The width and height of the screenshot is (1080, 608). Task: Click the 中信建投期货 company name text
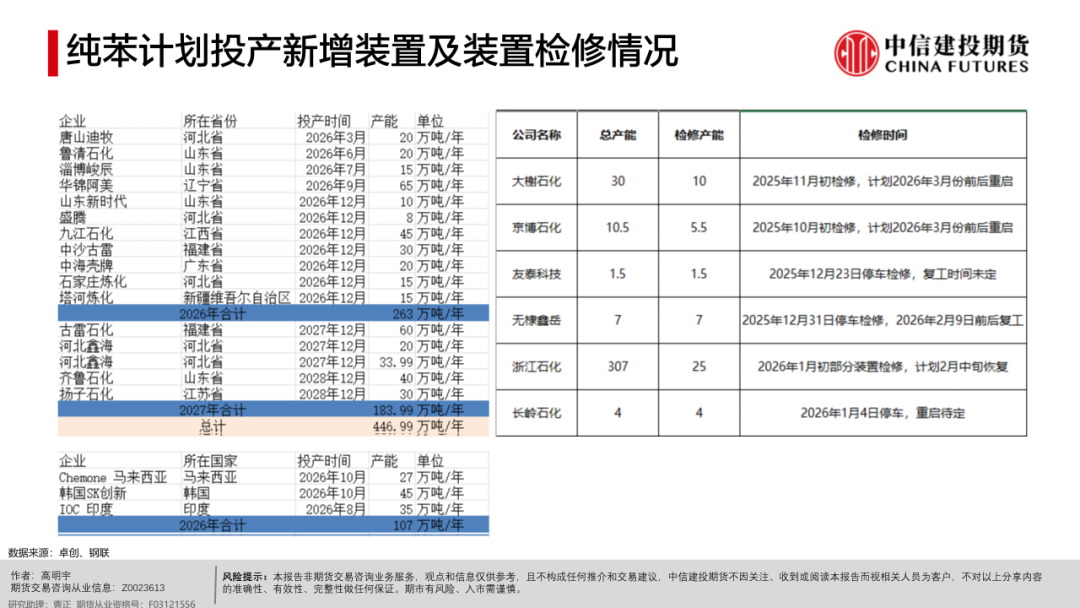(x=957, y=45)
